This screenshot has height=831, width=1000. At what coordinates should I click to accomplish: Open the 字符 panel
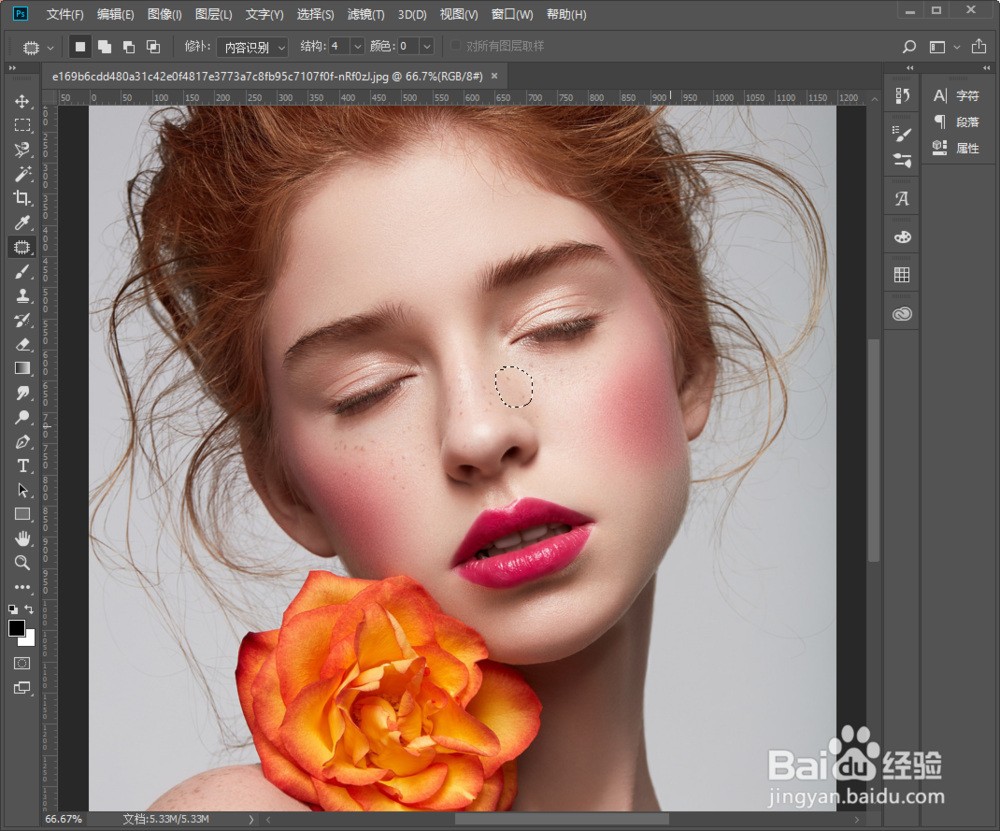coord(957,96)
